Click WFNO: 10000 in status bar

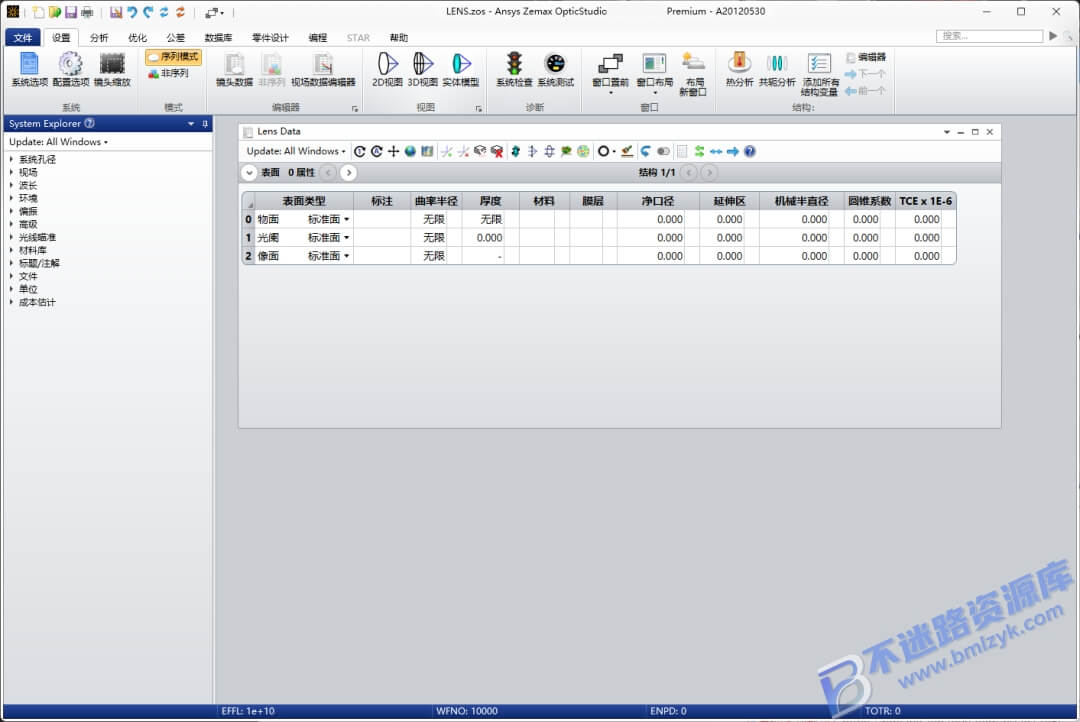pos(466,711)
